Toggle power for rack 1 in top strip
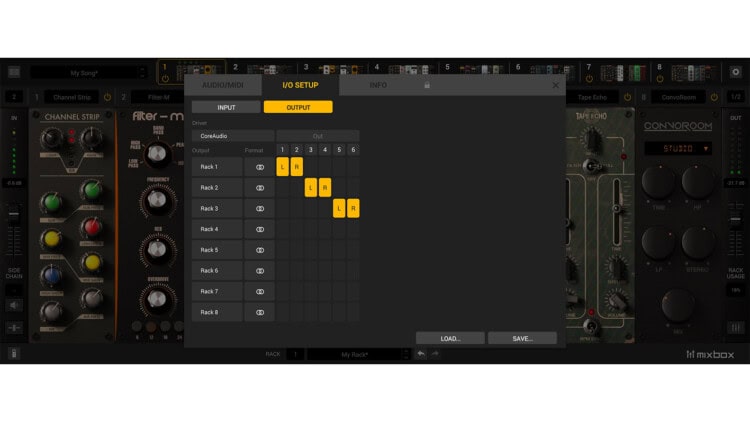Screen dimensions: 750x422 (x=165, y=79)
